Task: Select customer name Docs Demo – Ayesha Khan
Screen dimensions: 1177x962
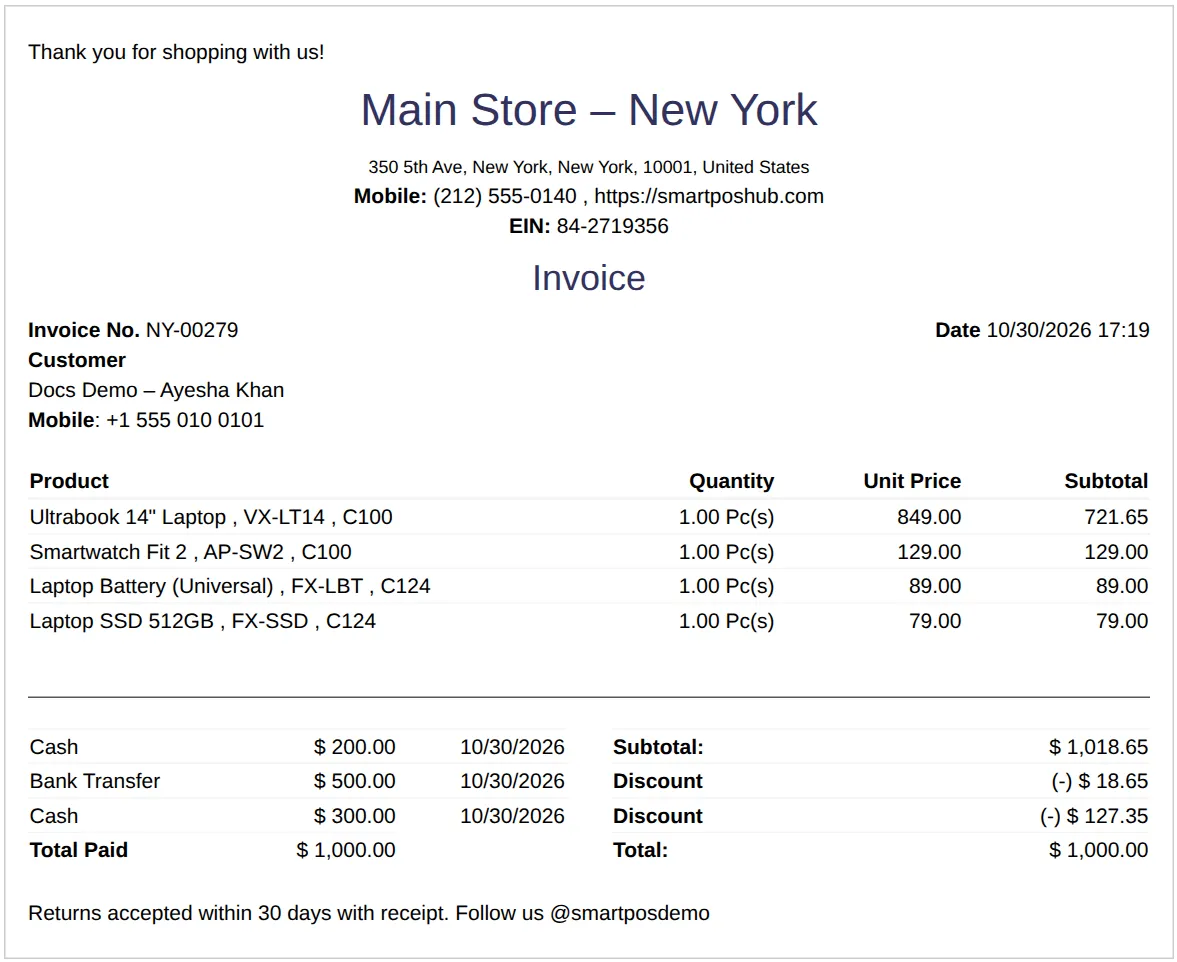Action: tap(156, 390)
